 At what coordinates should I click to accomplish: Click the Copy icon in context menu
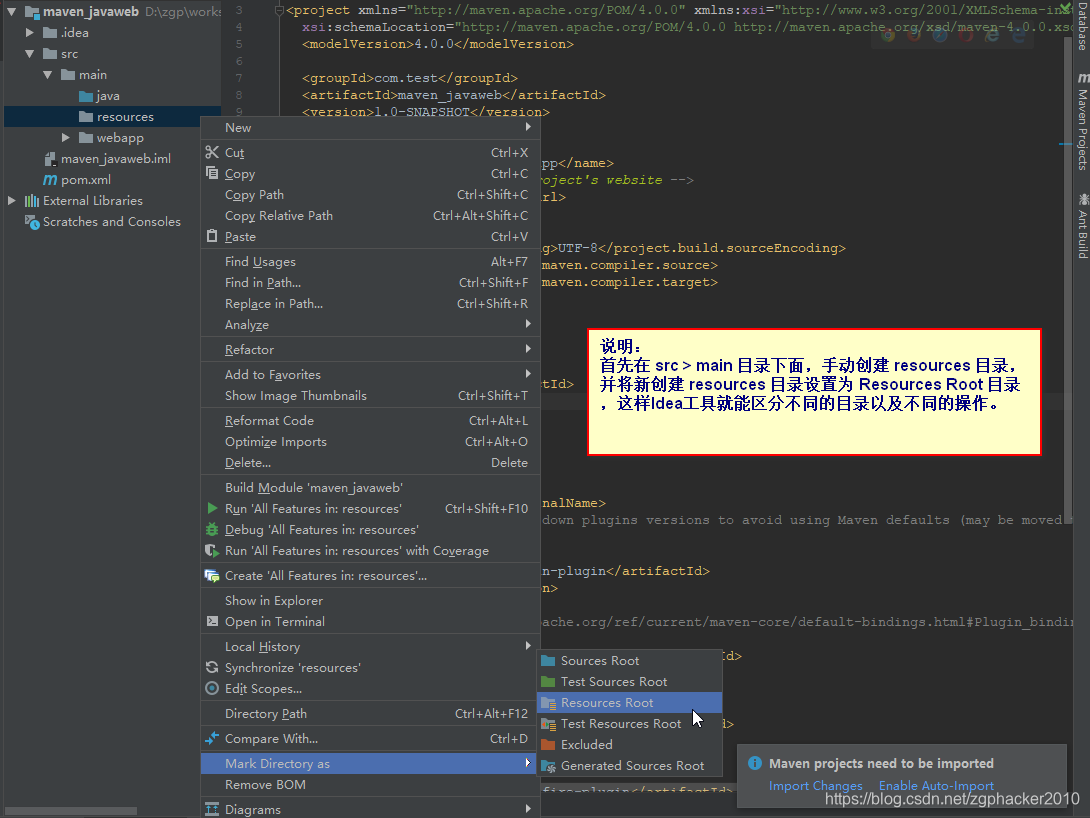click(212, 173)
